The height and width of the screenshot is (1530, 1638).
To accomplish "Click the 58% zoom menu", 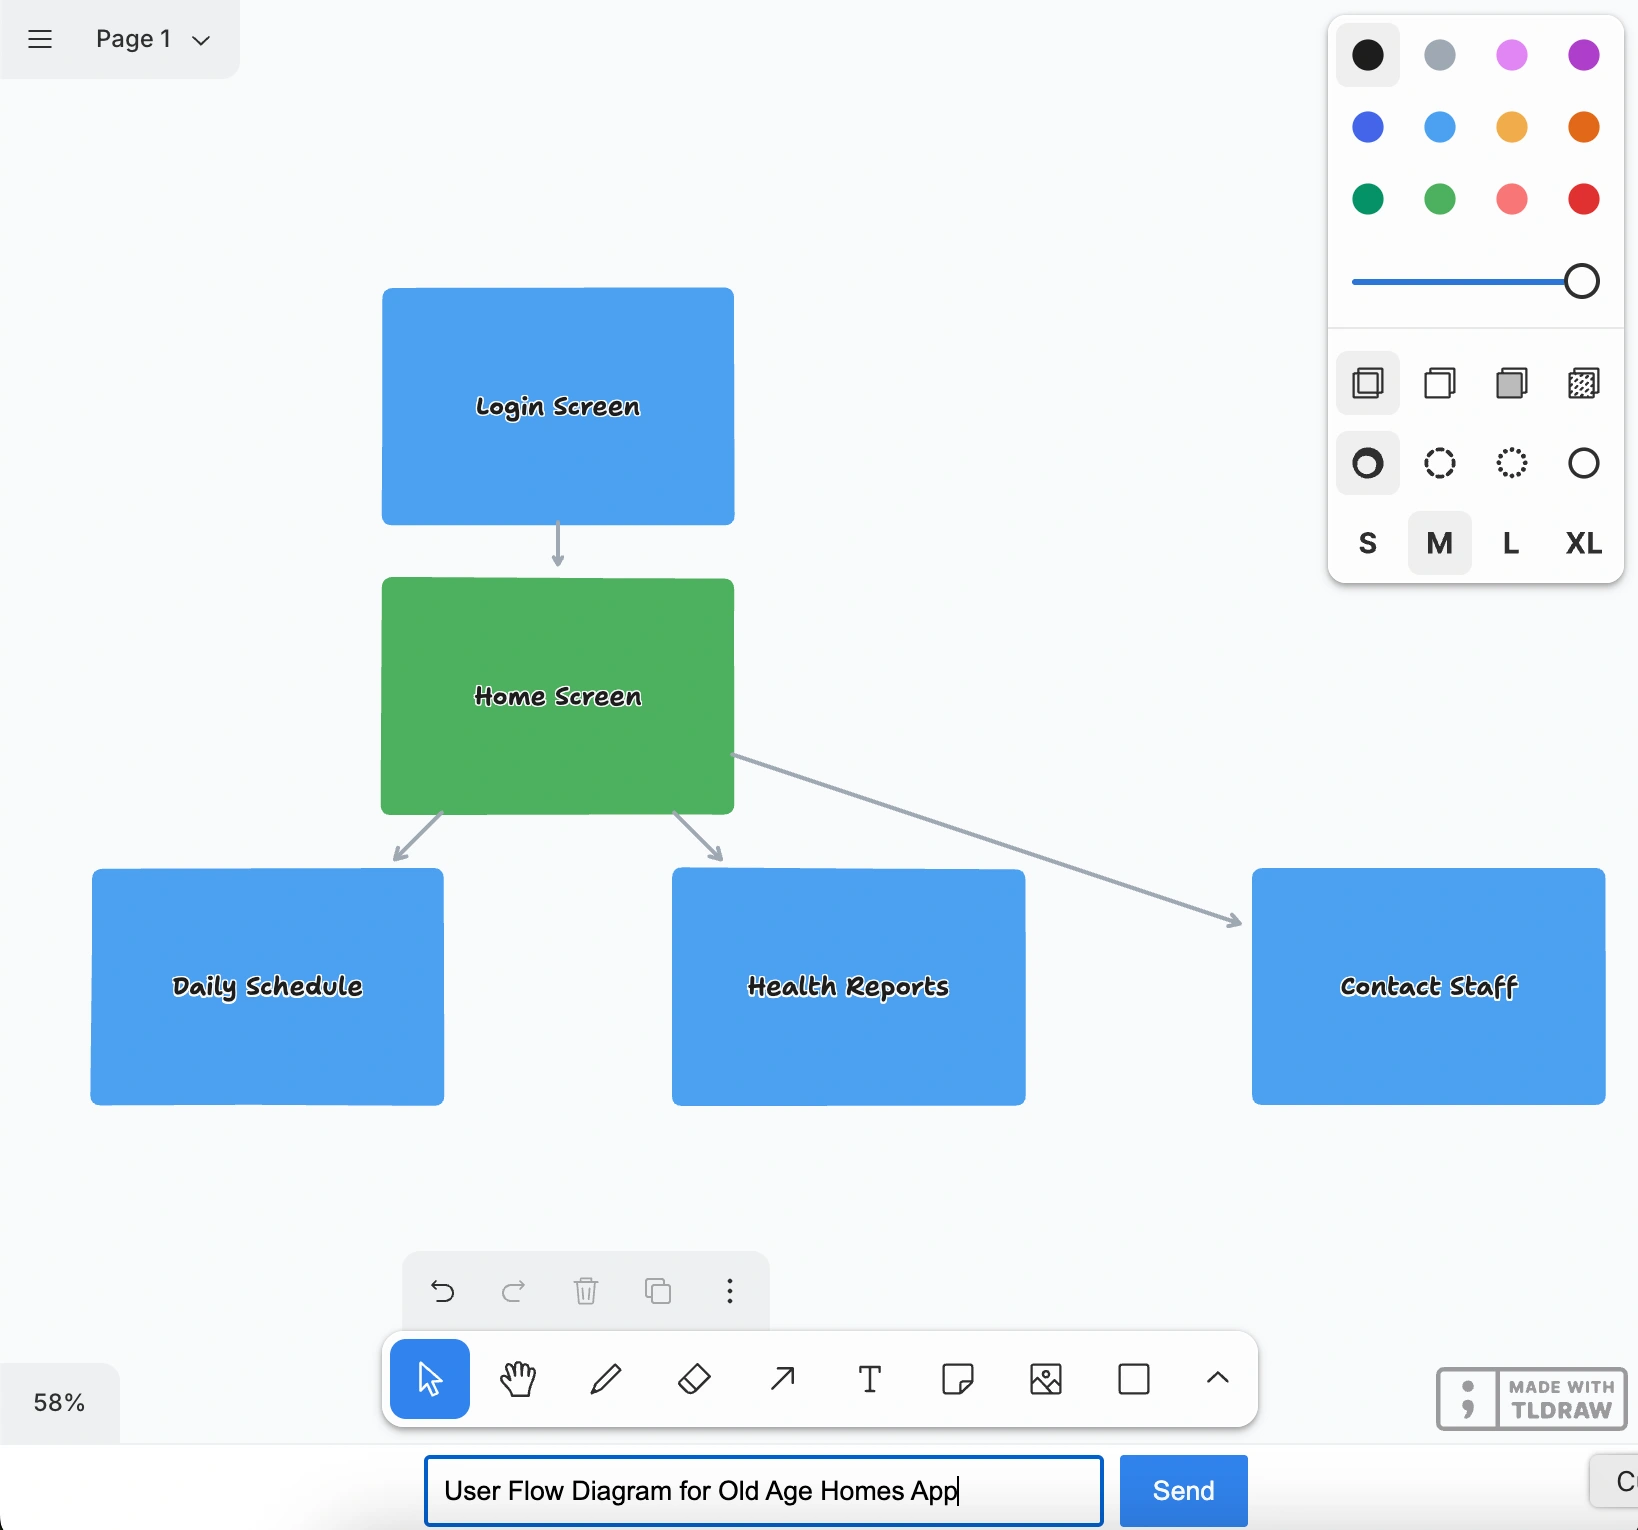I will 59,1403.
